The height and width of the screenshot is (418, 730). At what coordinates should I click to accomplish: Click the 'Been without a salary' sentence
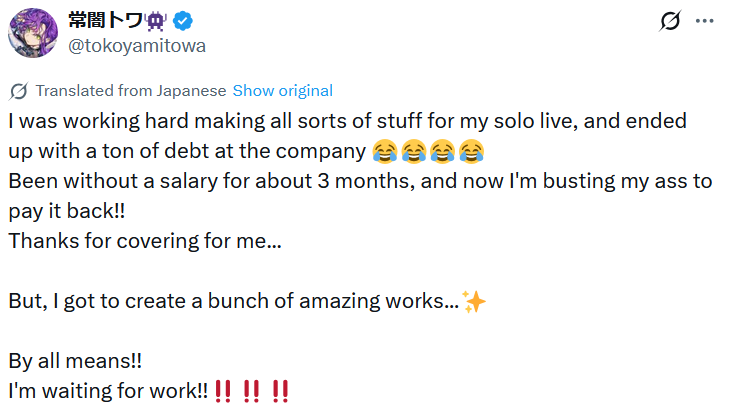pyautogui.click(x=360, y=182)
